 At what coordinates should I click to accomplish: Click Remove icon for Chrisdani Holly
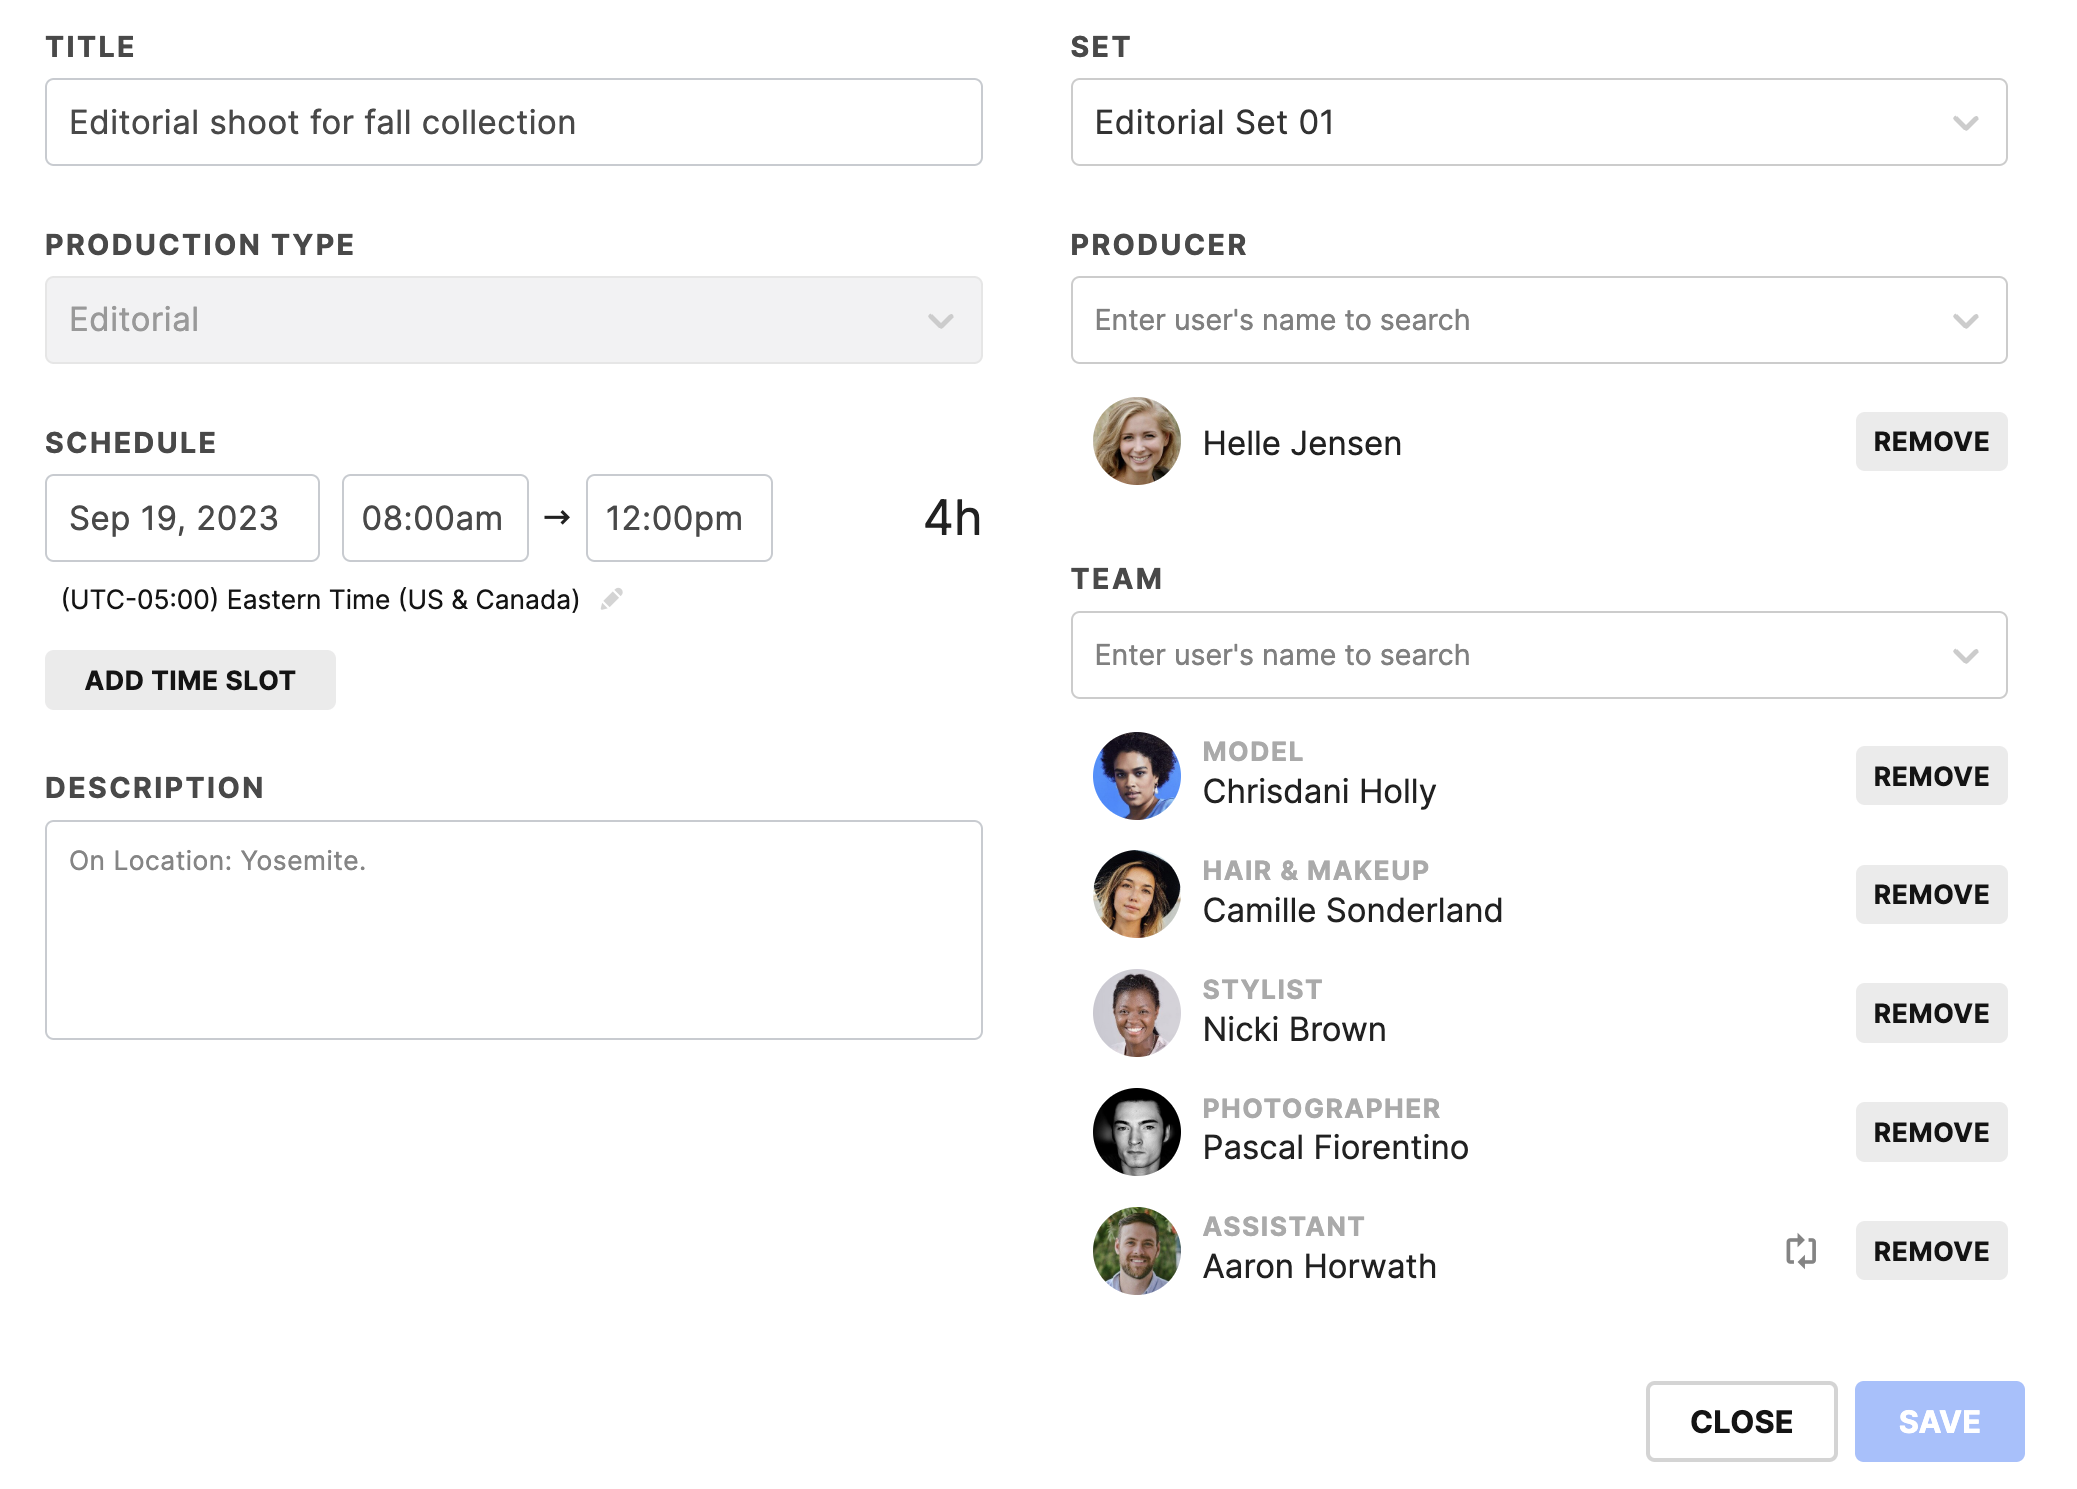[x=1930, y=774]
